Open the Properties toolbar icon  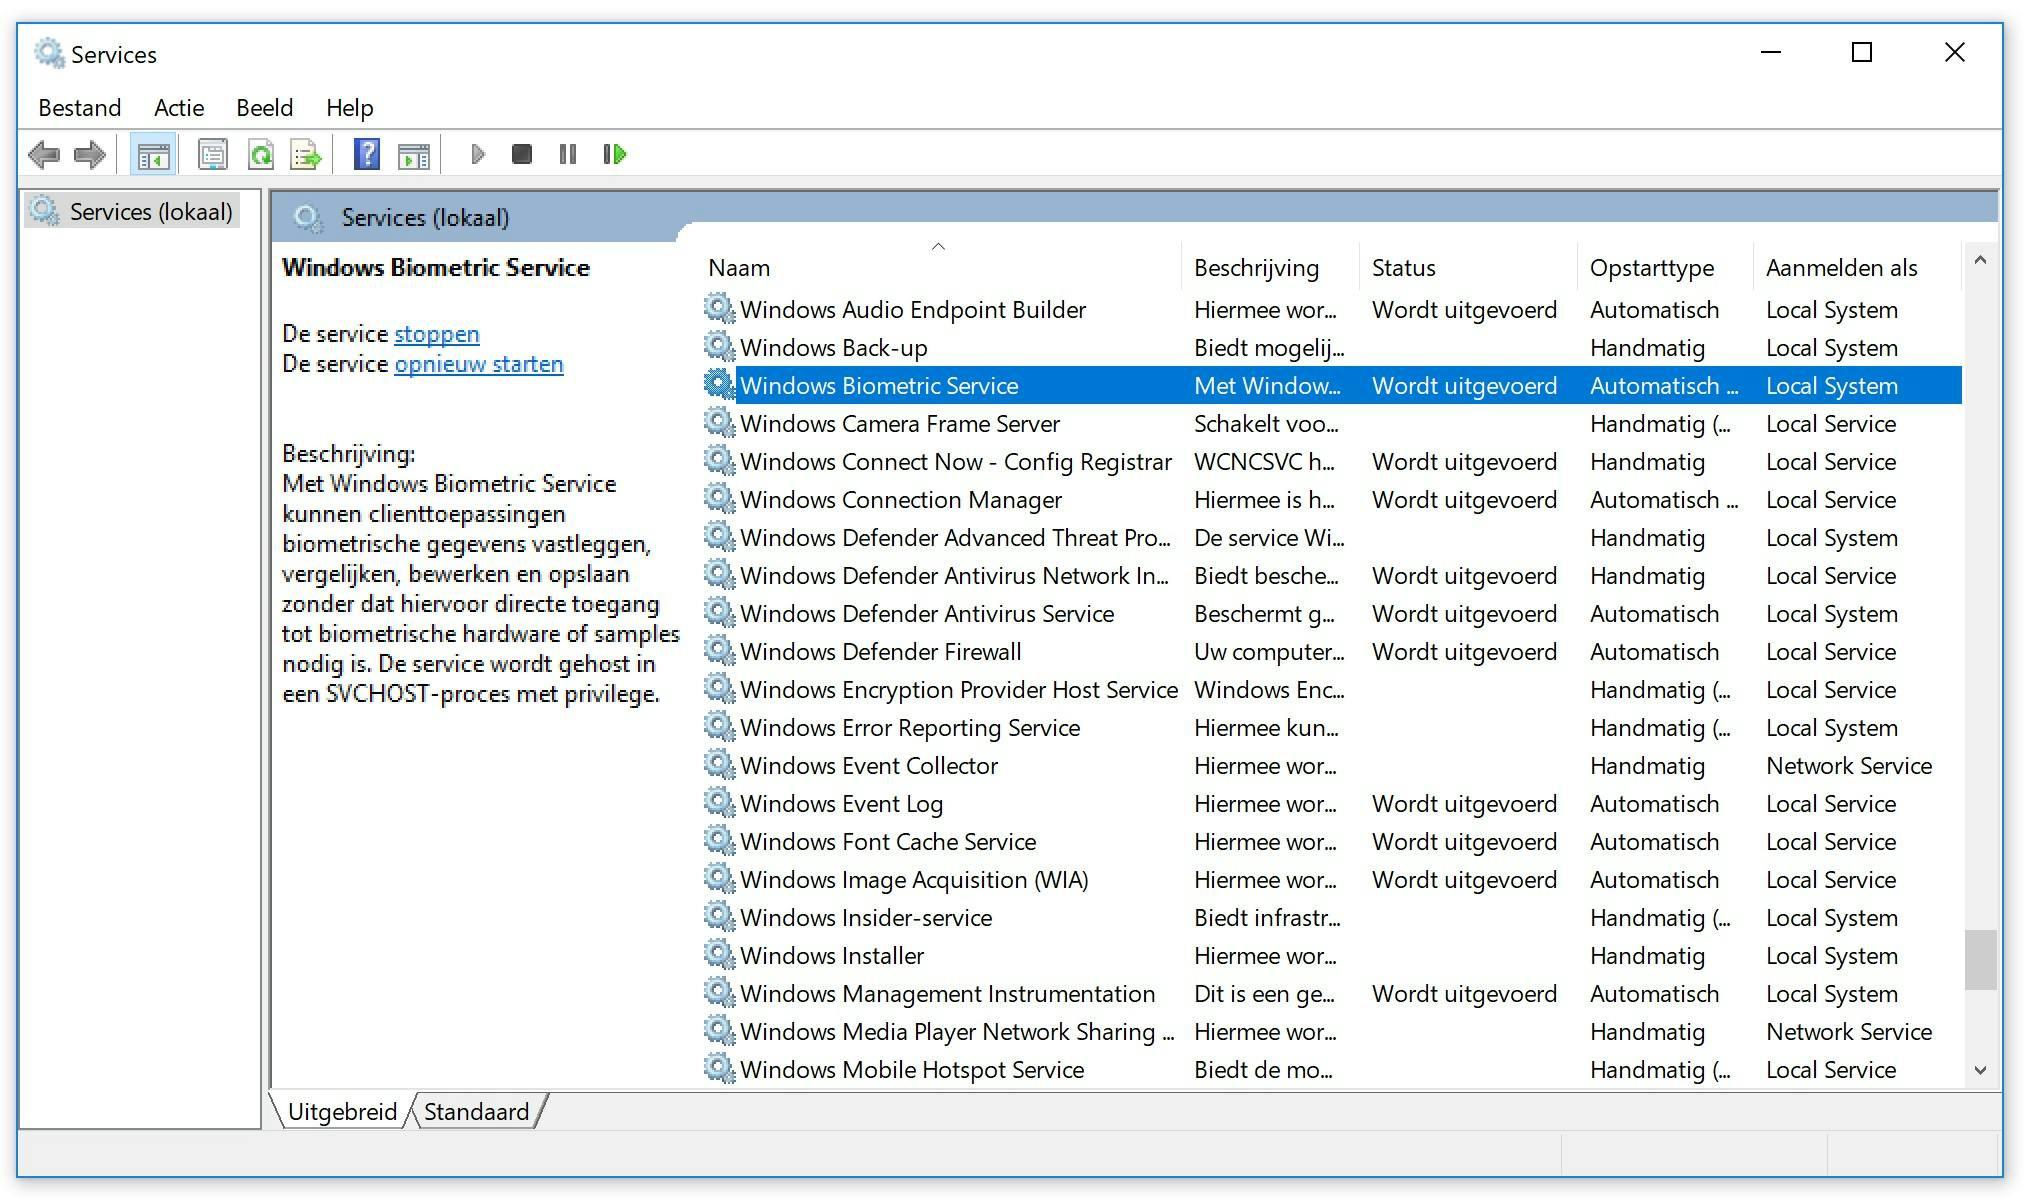[x=213, y=155]
